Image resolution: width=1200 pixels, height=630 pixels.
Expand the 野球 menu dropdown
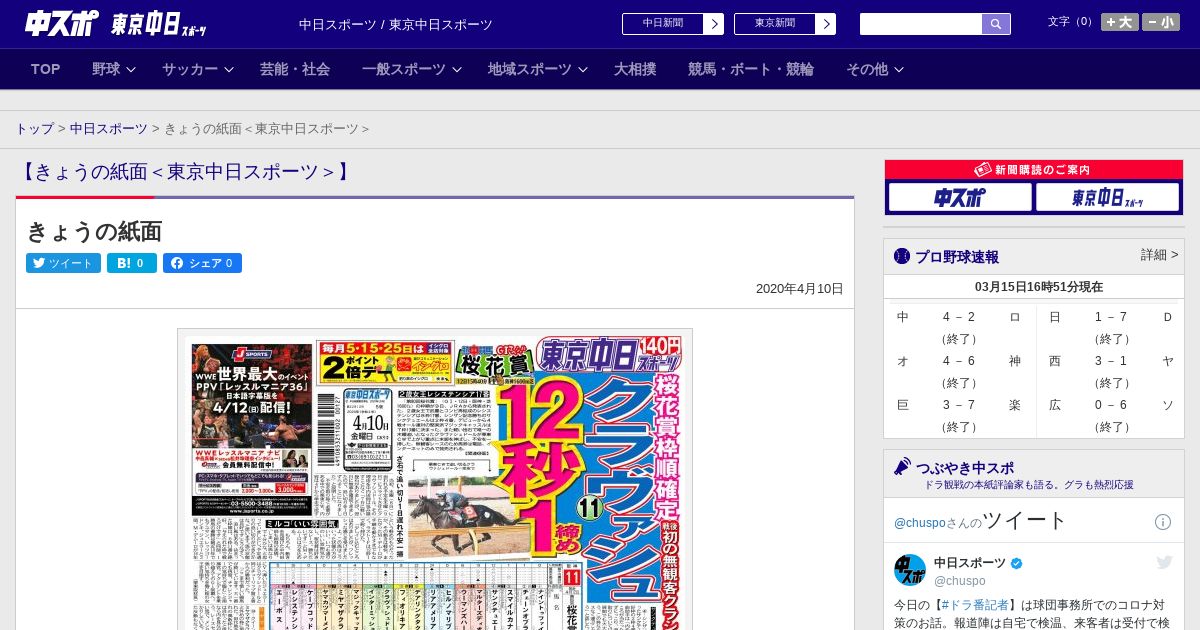(114, 69)
